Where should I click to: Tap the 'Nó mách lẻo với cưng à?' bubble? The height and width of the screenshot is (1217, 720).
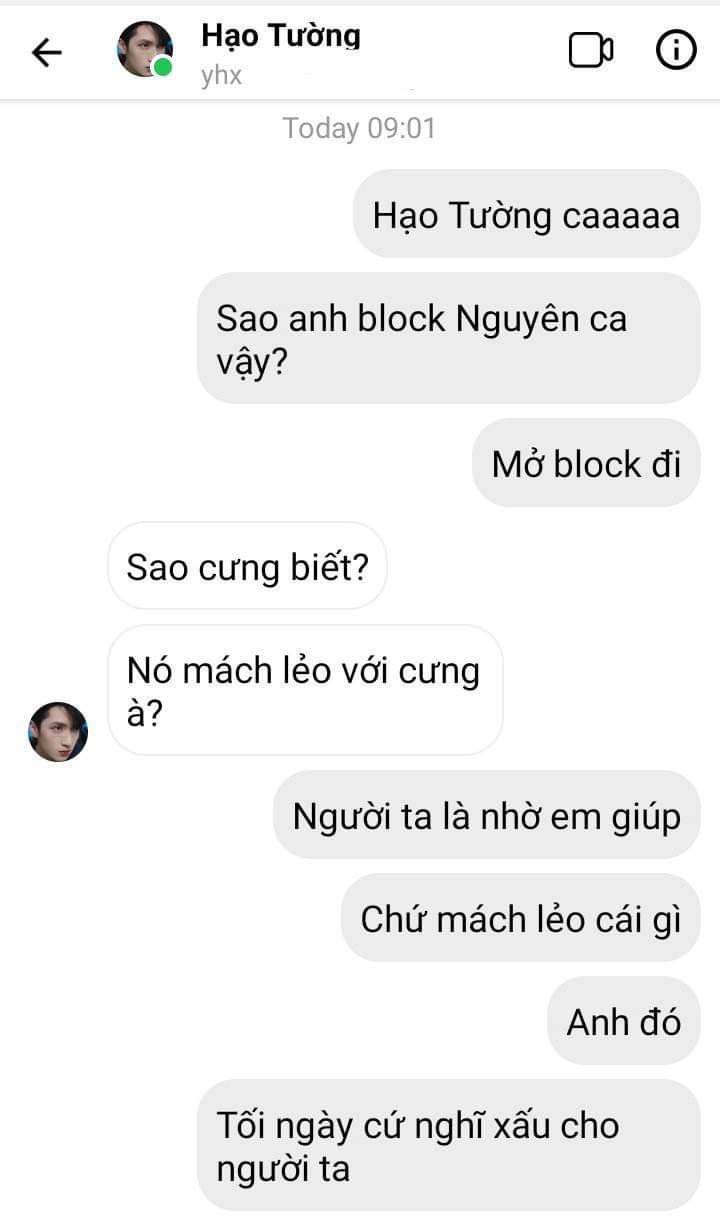pyautogui.click(x=305, y=690)
